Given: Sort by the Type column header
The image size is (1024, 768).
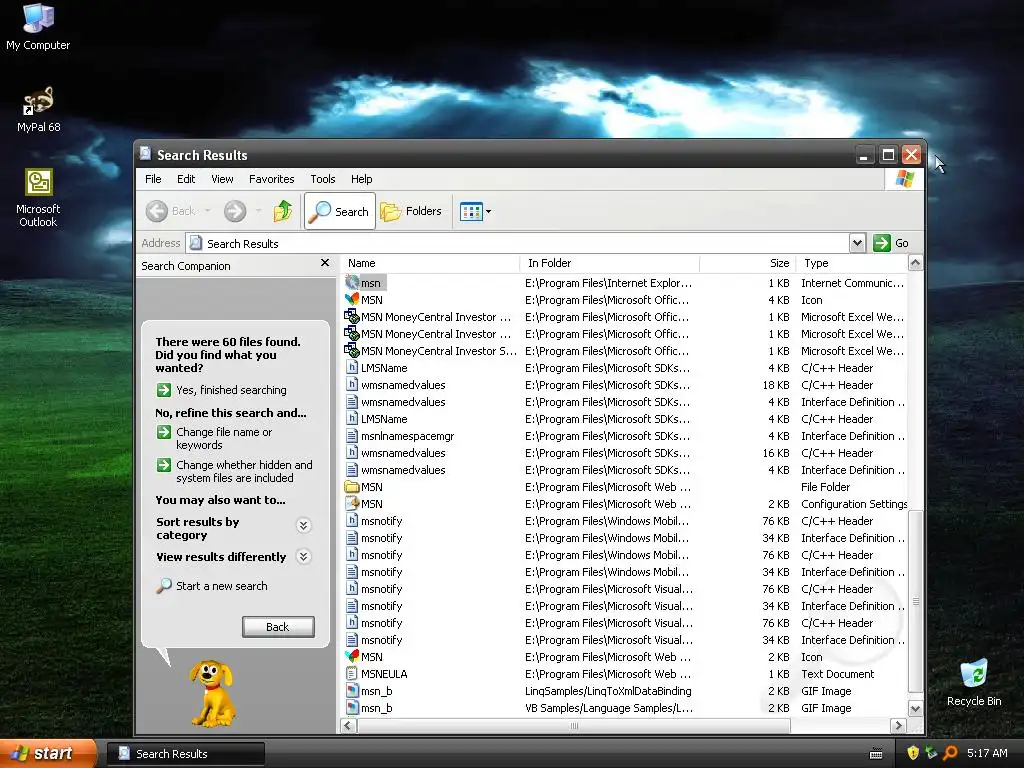Looking at the screenshot, I should click(852, 263).
